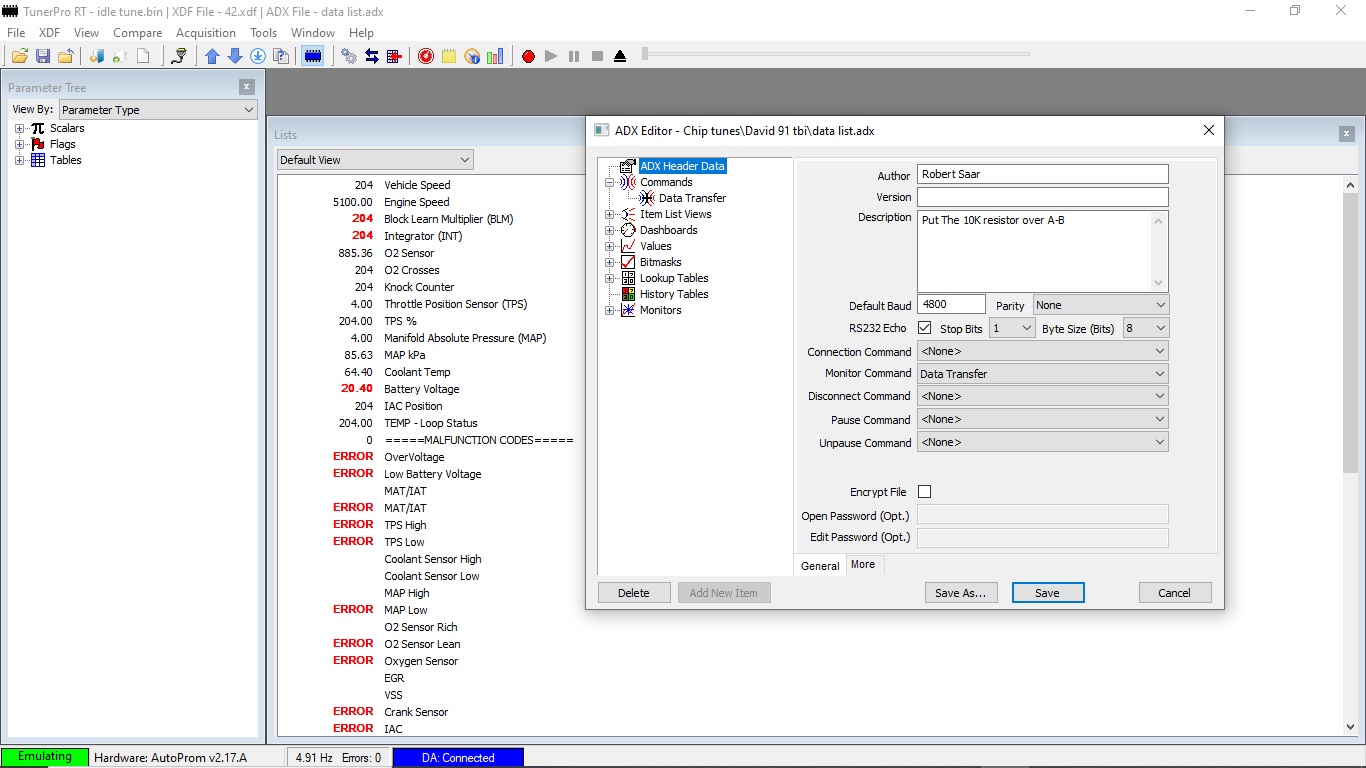
Task: Open the Parity dropdown
Action: [x=1100, y=305]
